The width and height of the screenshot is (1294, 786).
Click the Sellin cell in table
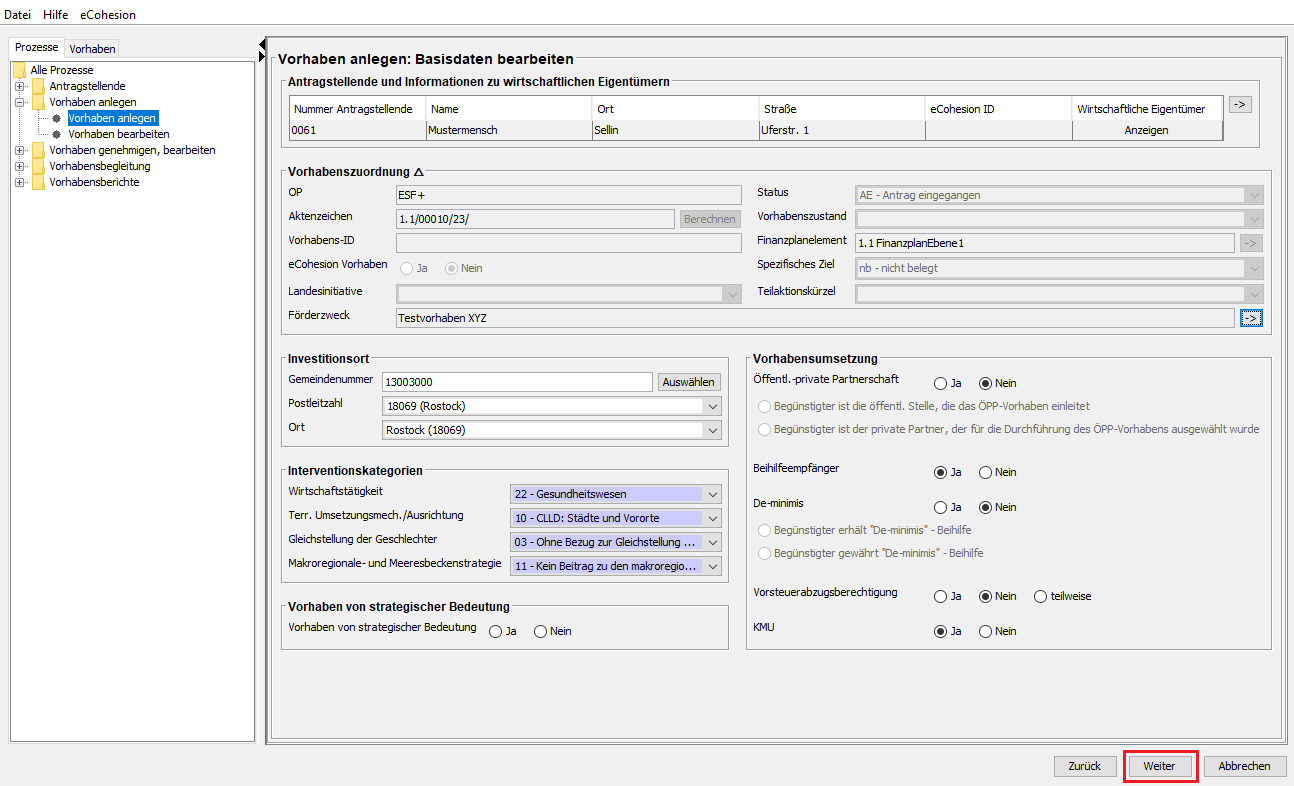pos(676,130)
